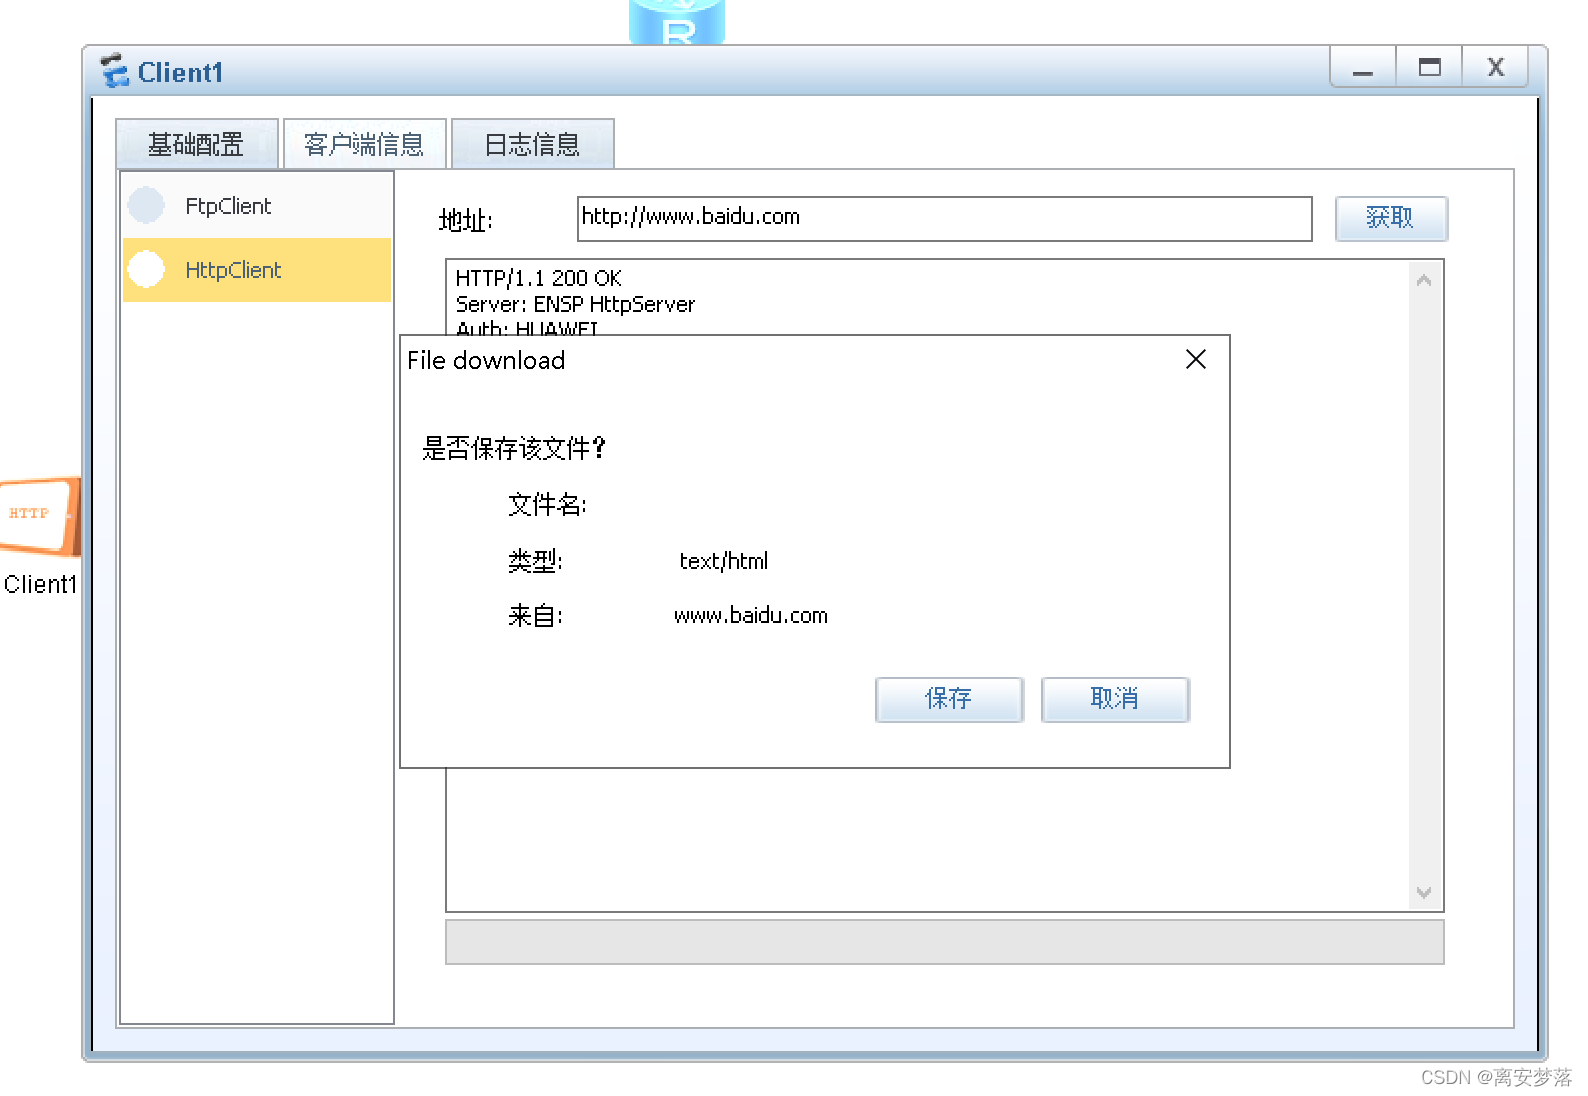This screenshot has height=1096, width=1588.
Task: Close the Client1 window
Action: pyautogui.click(x=1495, y=68)
